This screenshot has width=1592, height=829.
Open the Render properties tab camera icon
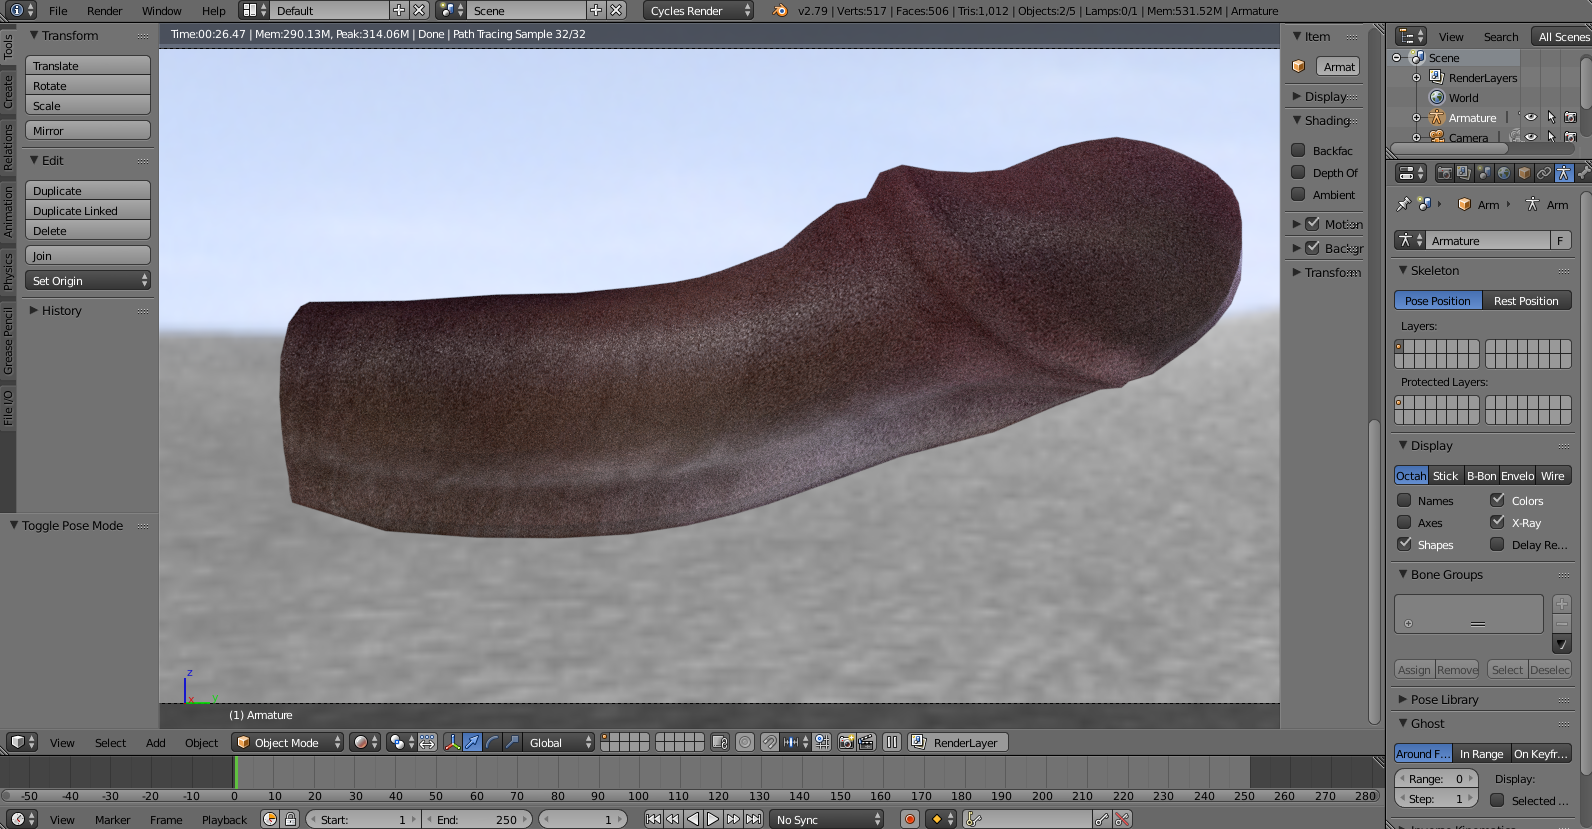pos(1444,173)
